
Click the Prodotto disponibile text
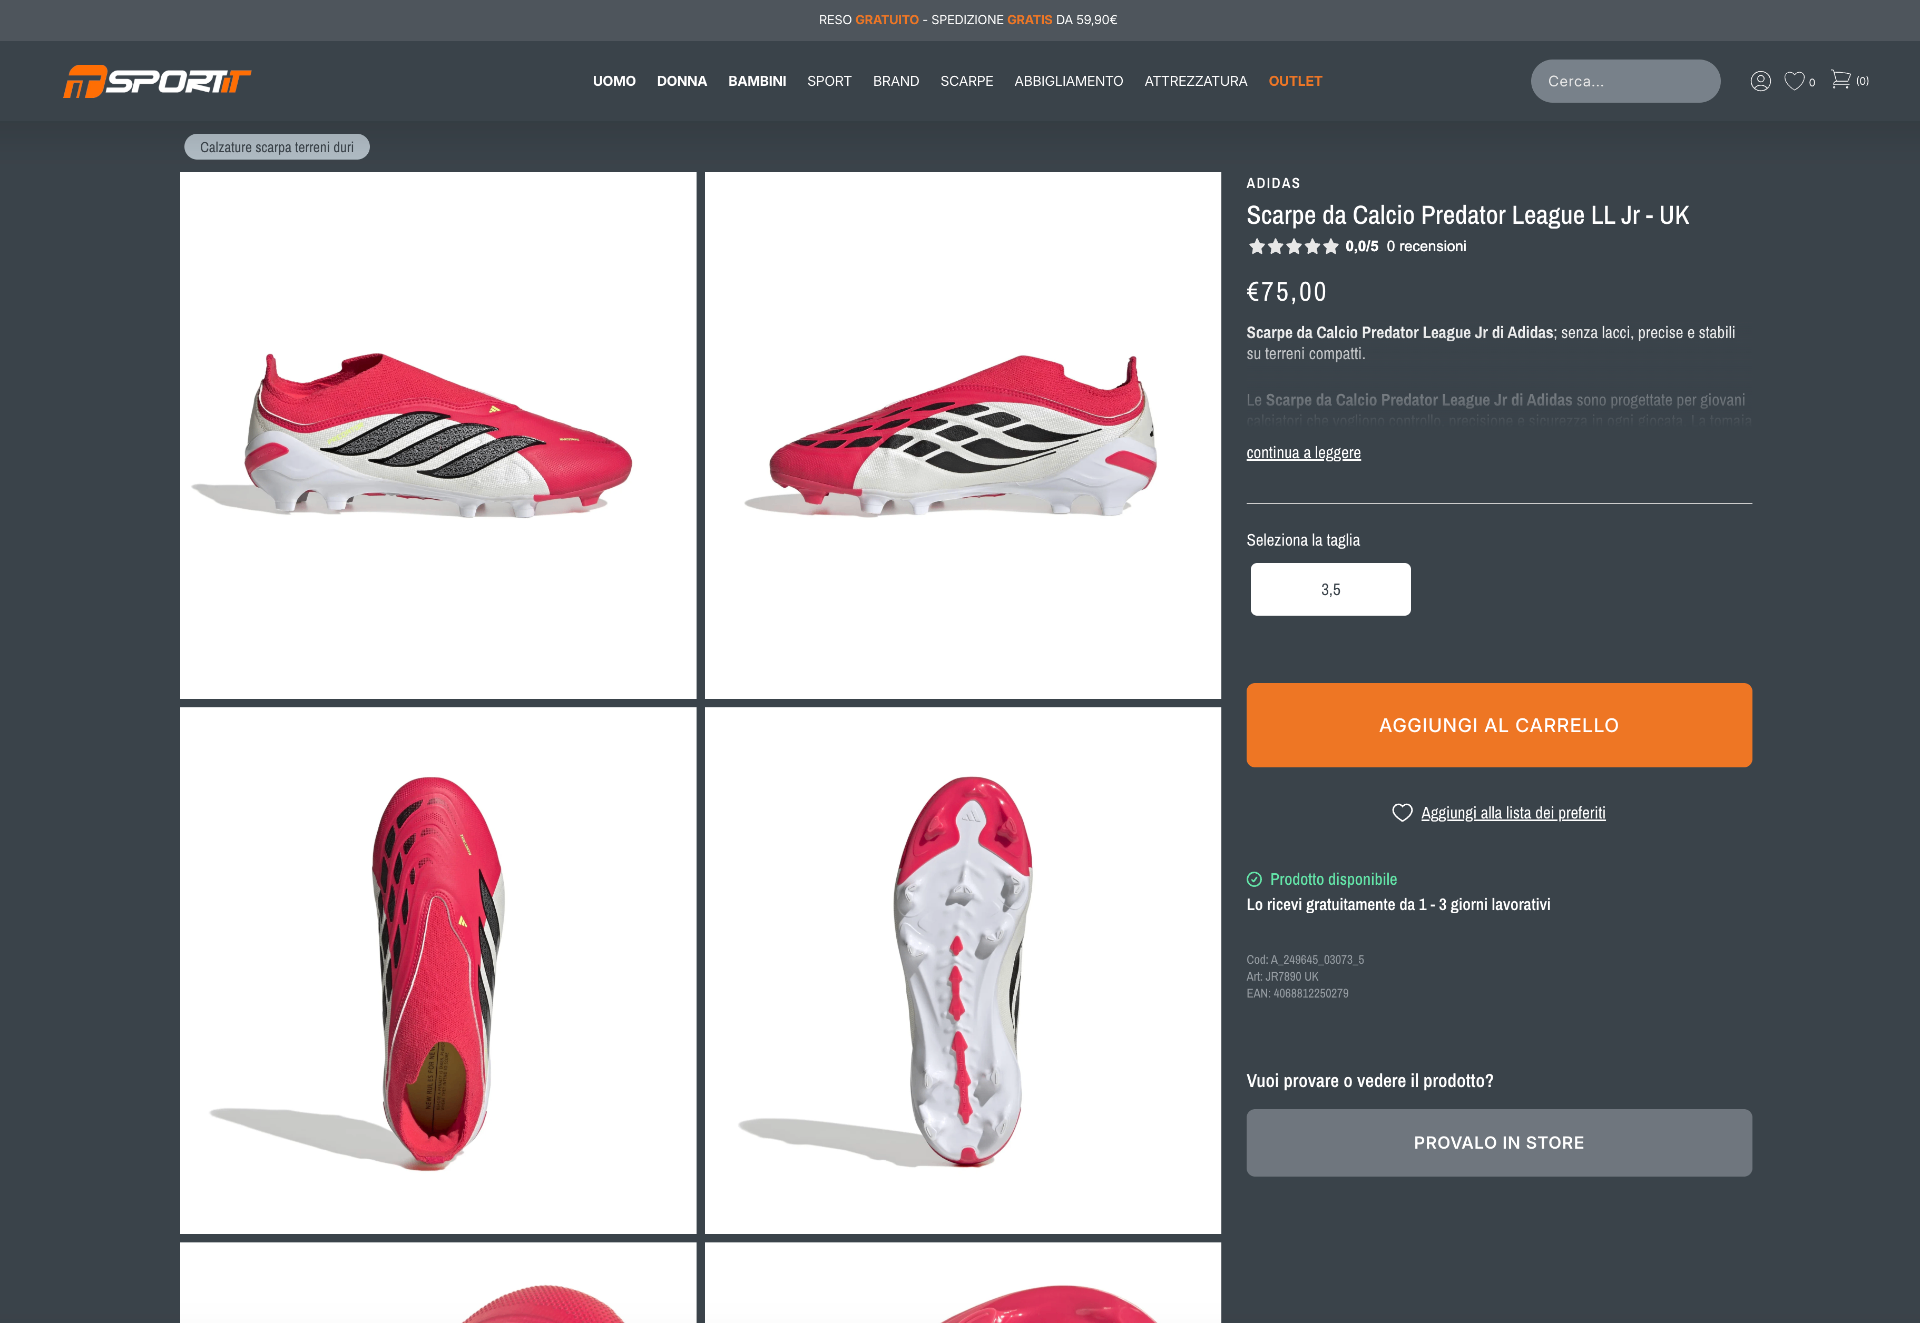[1333, 879]
